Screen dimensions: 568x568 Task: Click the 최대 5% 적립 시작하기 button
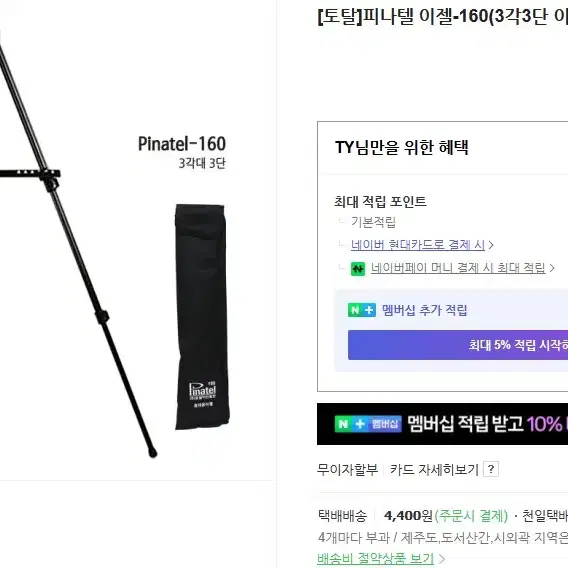pyautogui.click(x=458, y=345)
